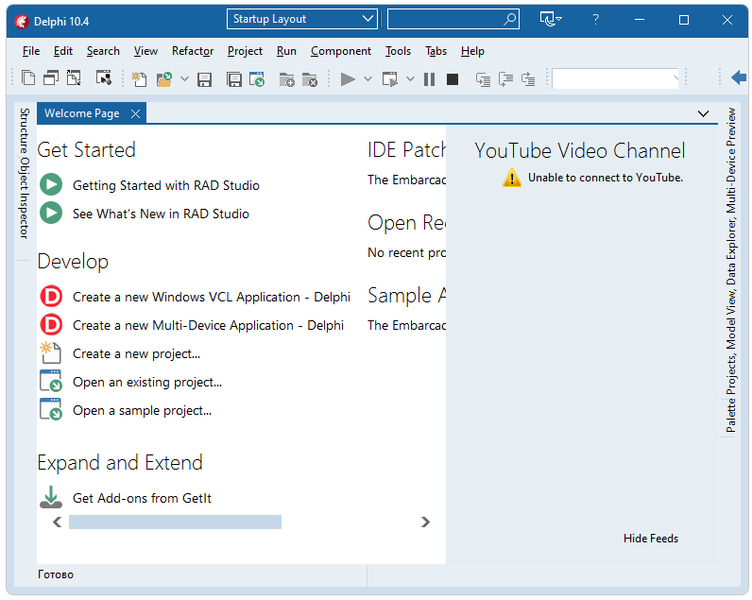Image resolution: width=752 pixels, height=600 pixels.
Task: Click the blue back arrow icon
Action: point(739,77)
